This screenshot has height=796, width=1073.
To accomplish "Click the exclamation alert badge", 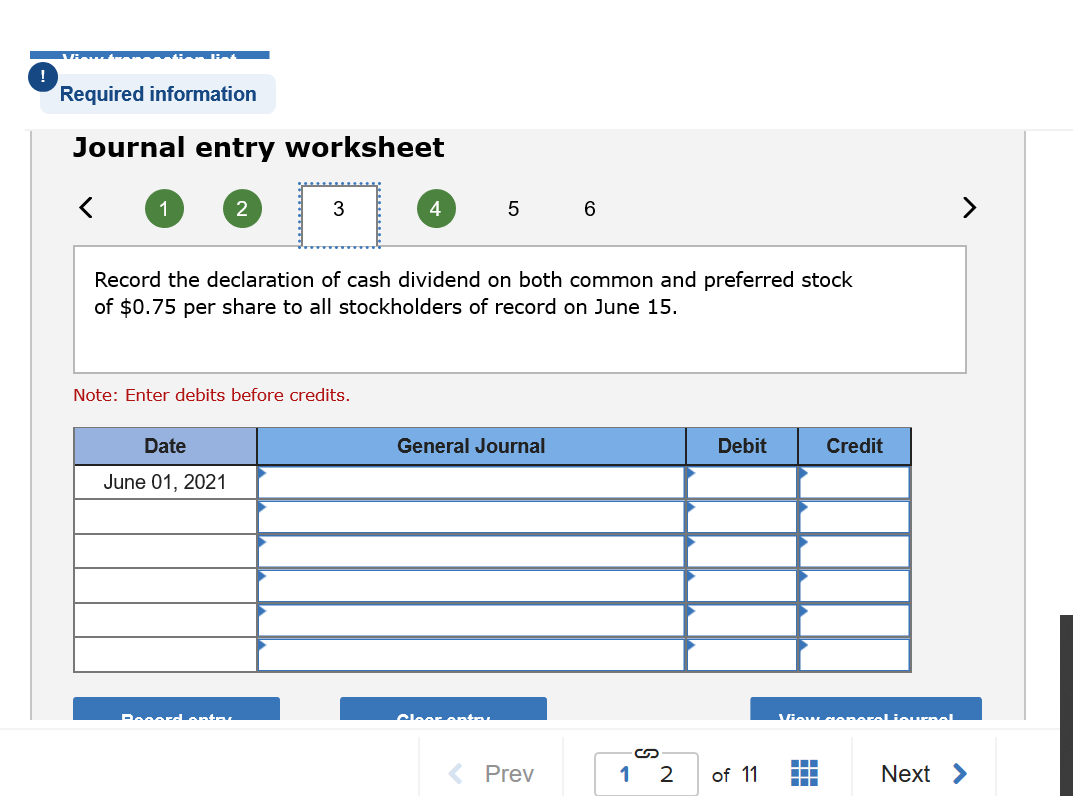I will click(x=41, y=75).
